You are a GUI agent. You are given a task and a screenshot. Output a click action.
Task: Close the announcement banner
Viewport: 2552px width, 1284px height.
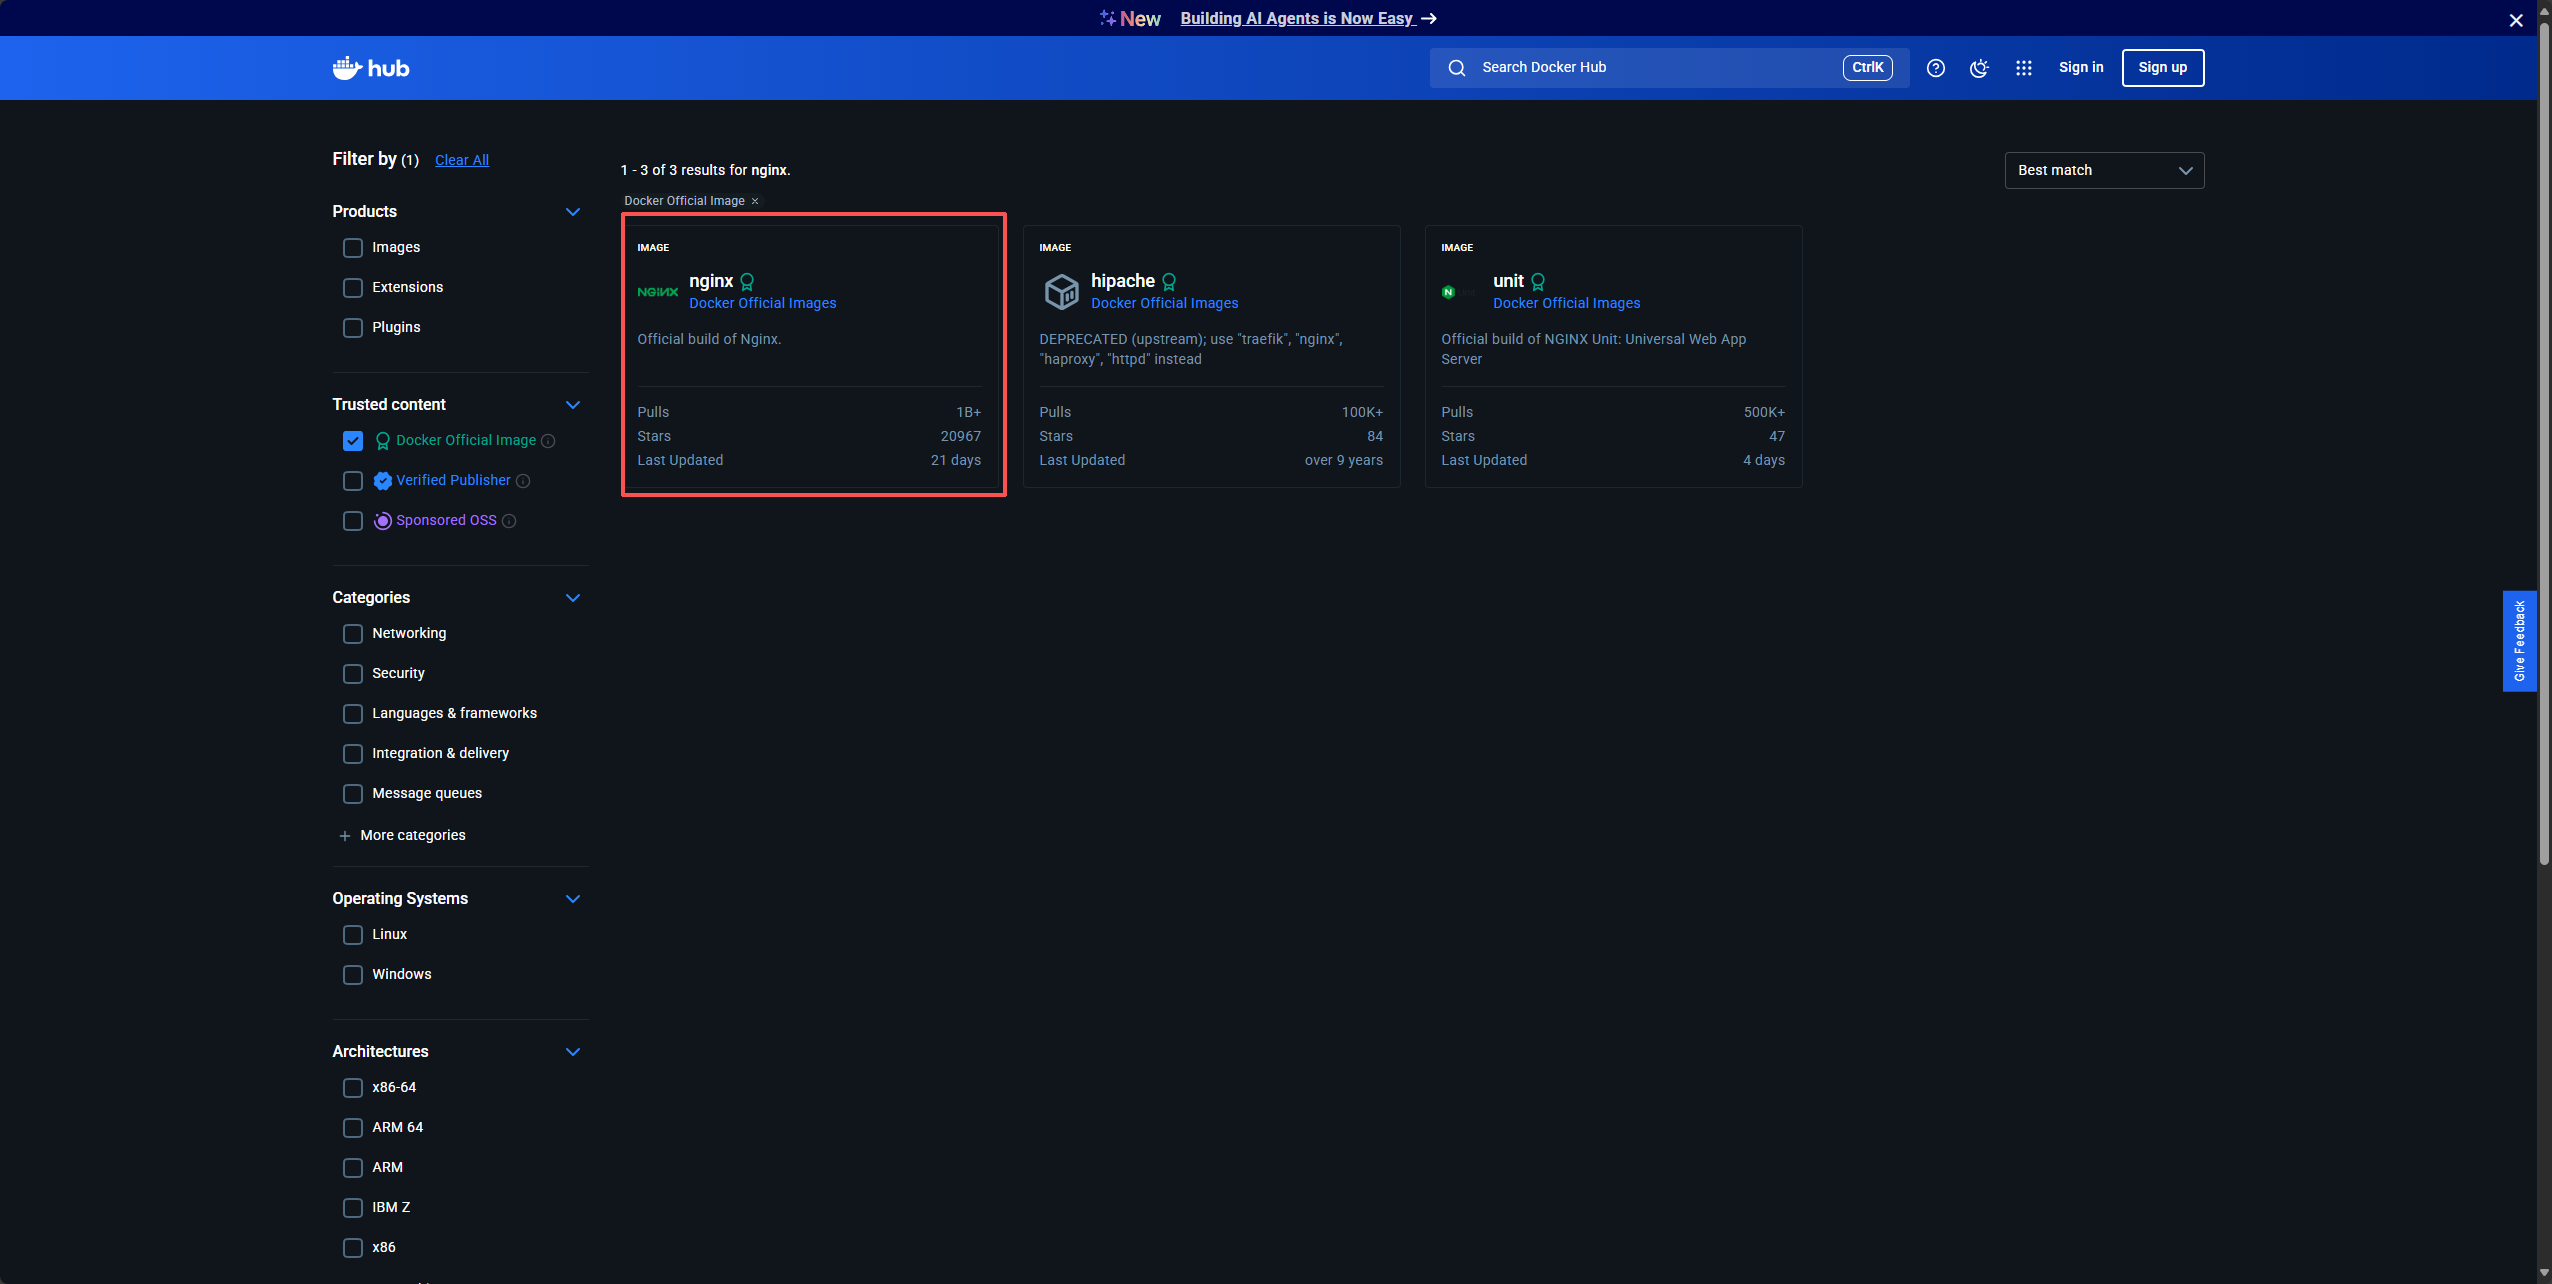2516,20
